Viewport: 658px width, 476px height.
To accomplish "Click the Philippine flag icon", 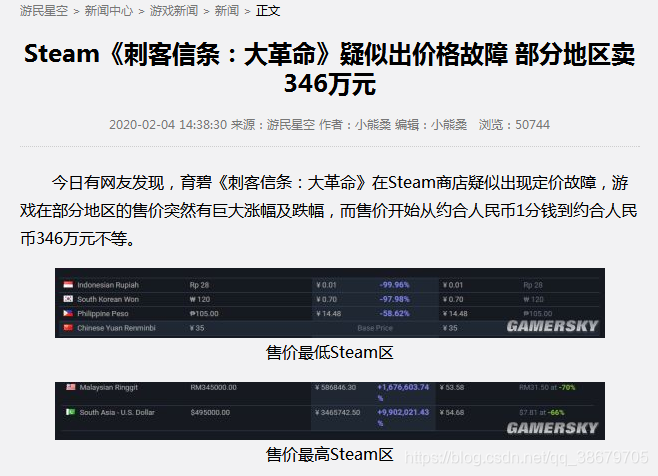I will [x=68, y=313].
